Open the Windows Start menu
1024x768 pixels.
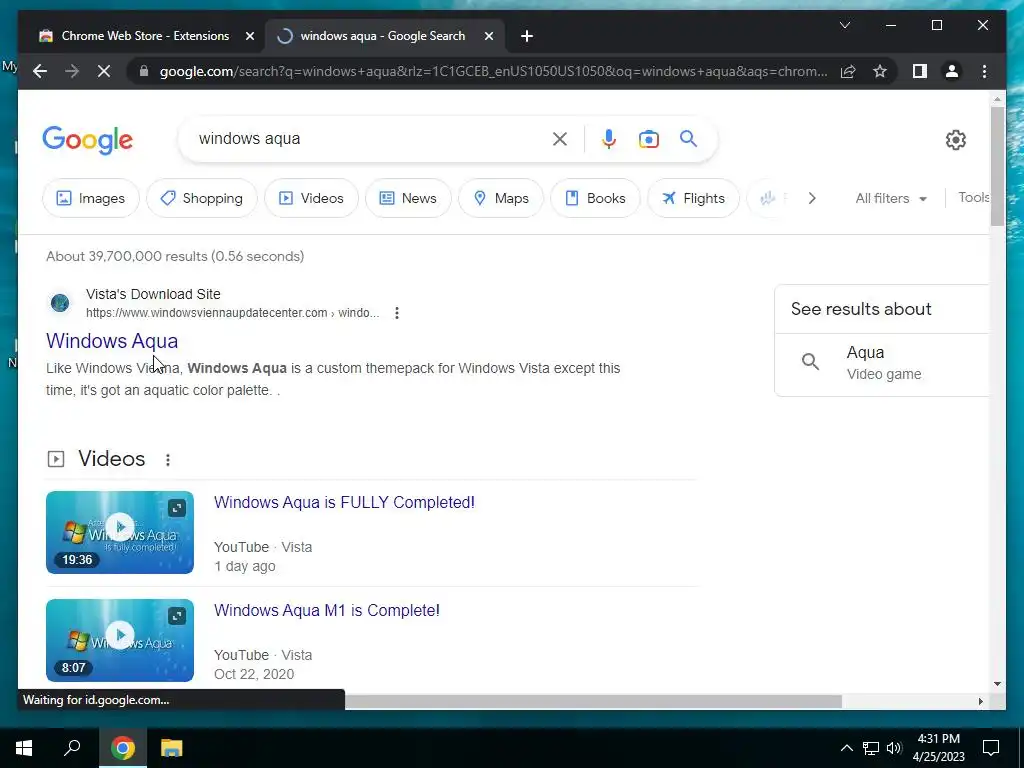[x=24, y=748]
